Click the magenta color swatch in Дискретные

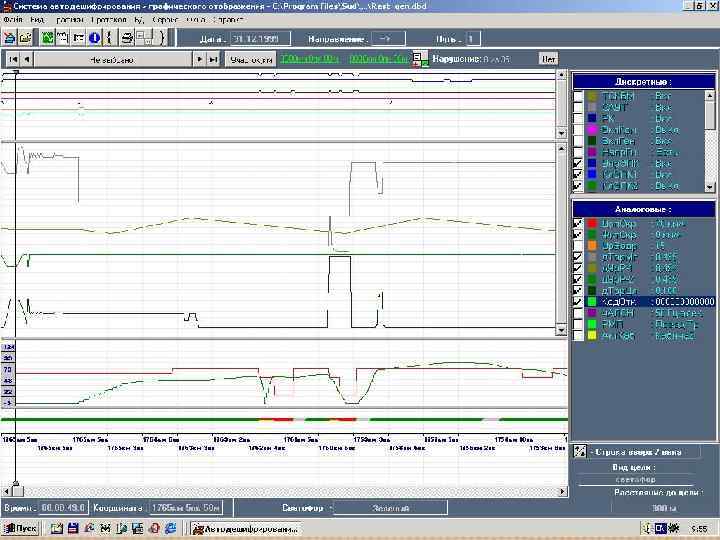[592, 130]
